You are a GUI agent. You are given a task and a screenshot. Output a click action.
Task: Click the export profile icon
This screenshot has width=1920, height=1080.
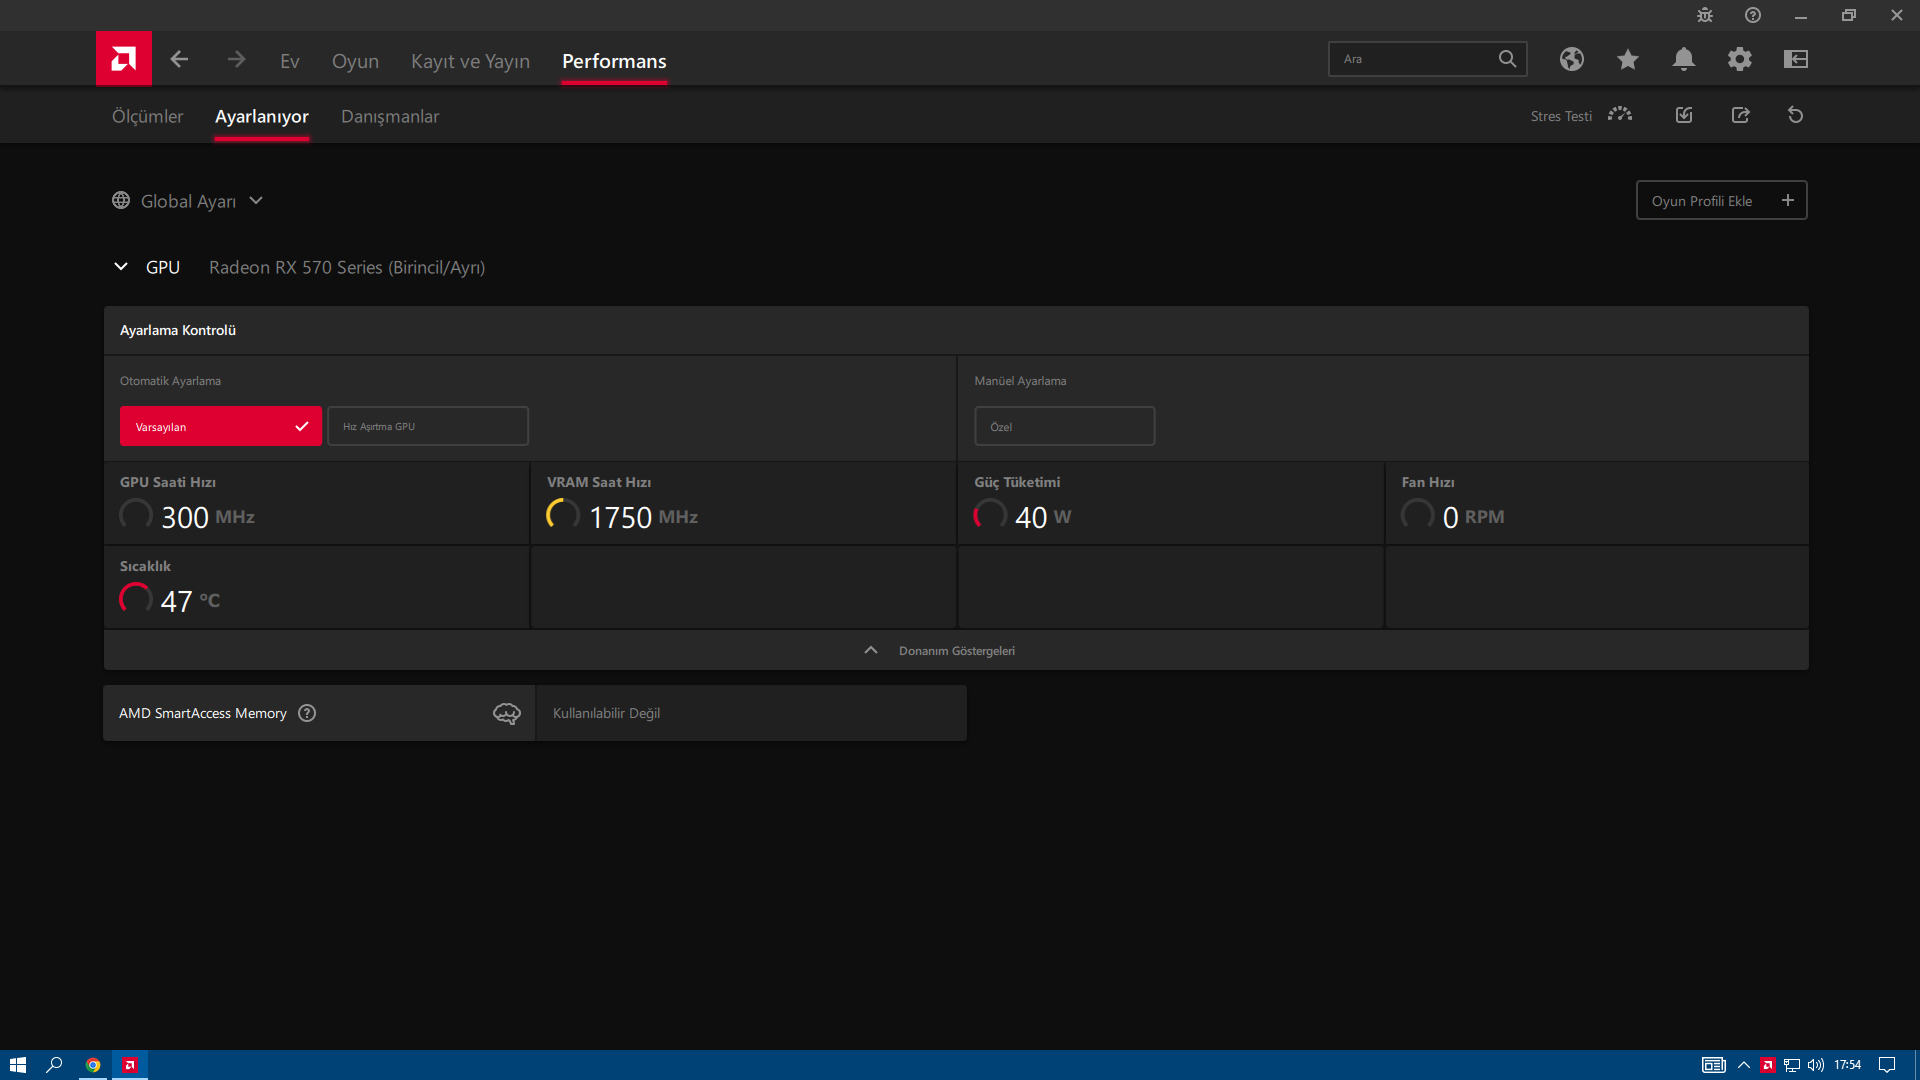[x=1740, y=115]
